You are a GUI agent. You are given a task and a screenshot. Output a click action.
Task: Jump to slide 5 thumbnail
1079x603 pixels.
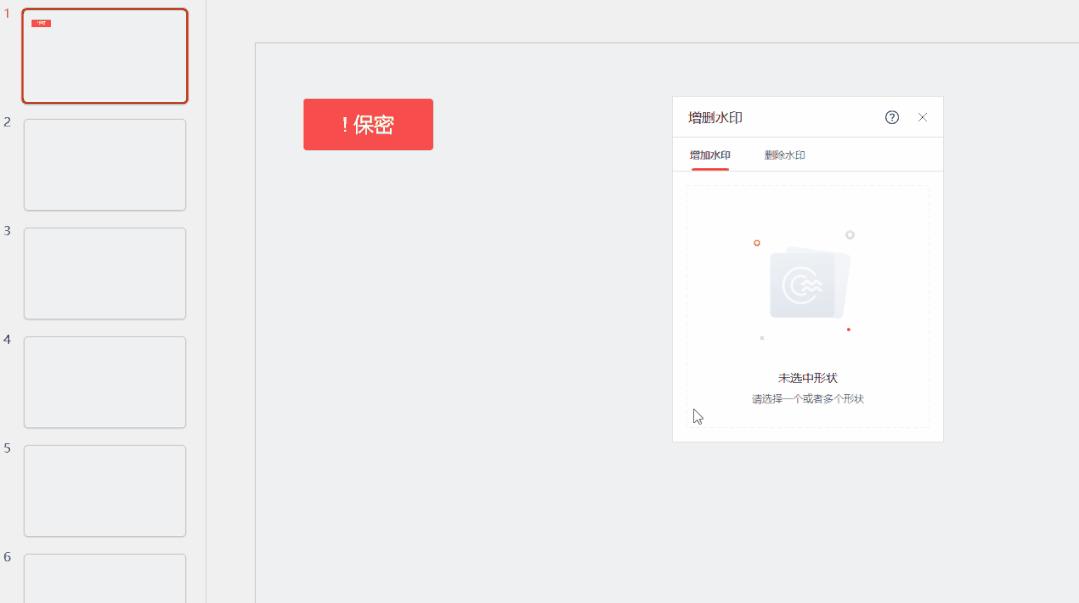[x=105, y=490]
